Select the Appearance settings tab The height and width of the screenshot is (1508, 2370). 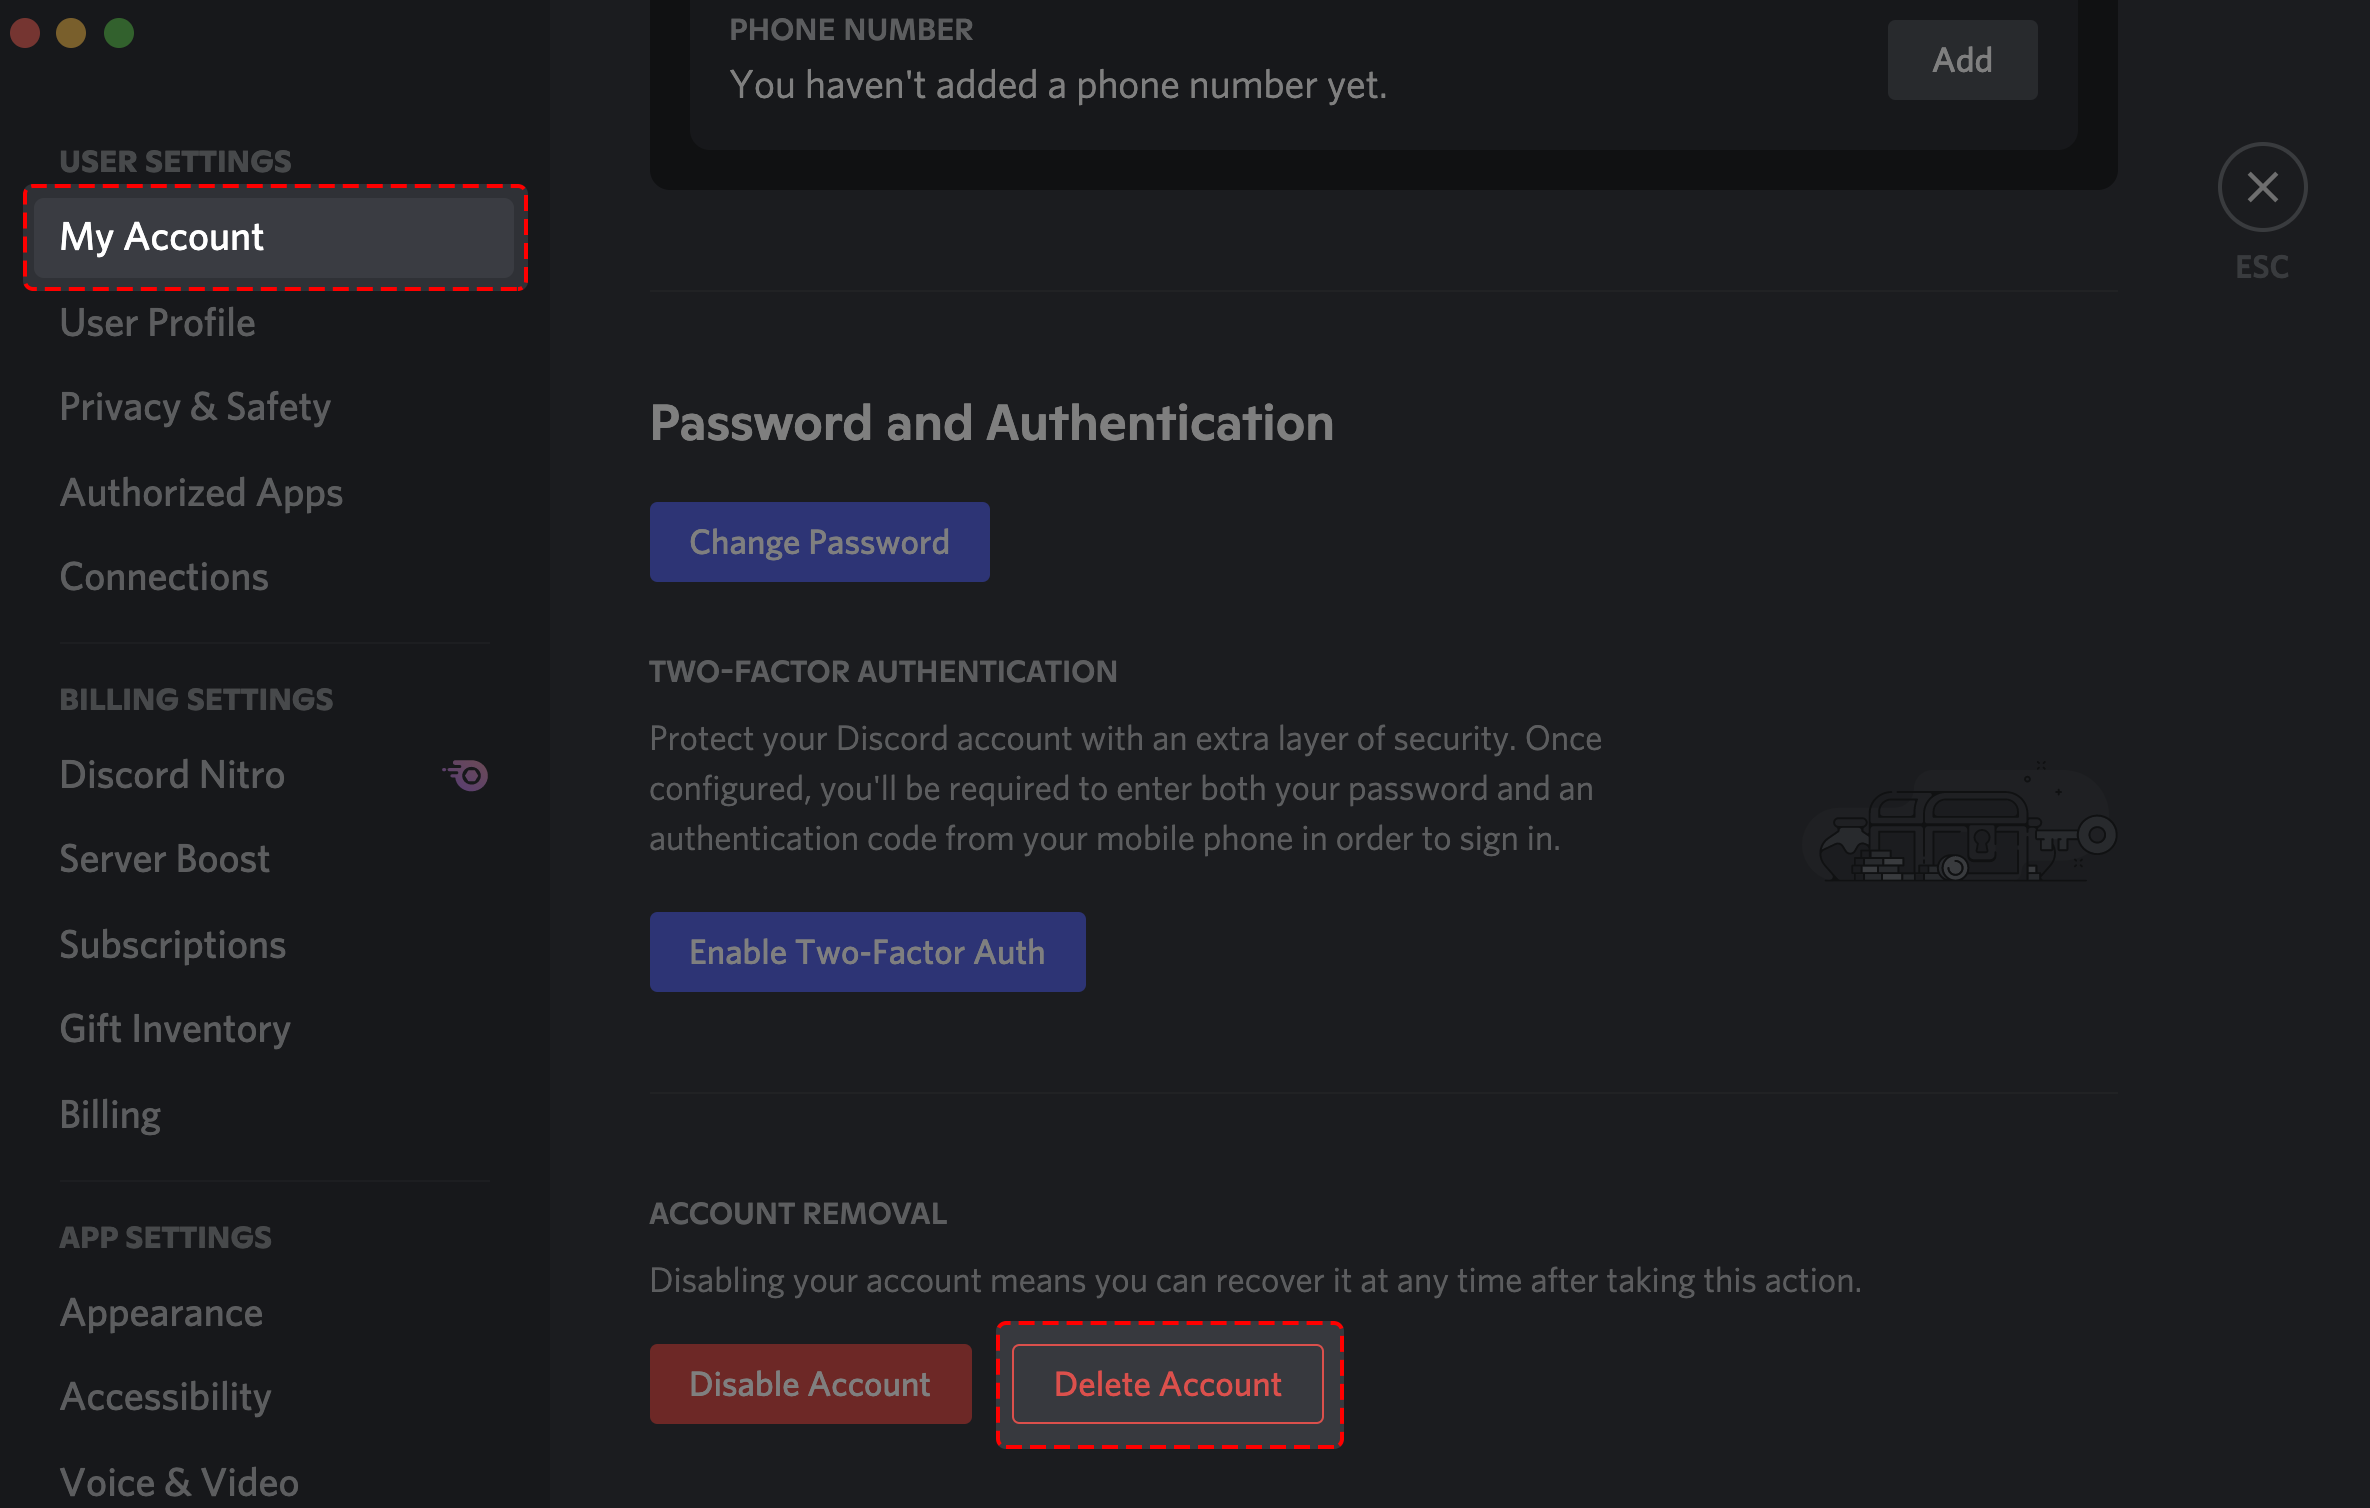[162, 1311]
